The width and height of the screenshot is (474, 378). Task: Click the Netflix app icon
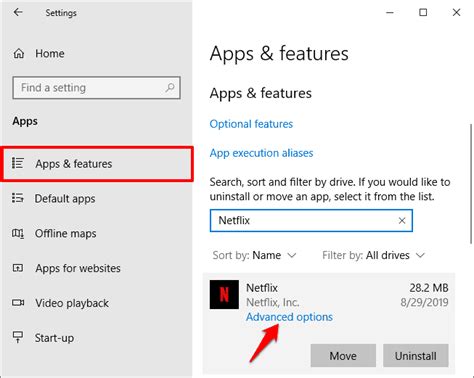click(224, 295)
